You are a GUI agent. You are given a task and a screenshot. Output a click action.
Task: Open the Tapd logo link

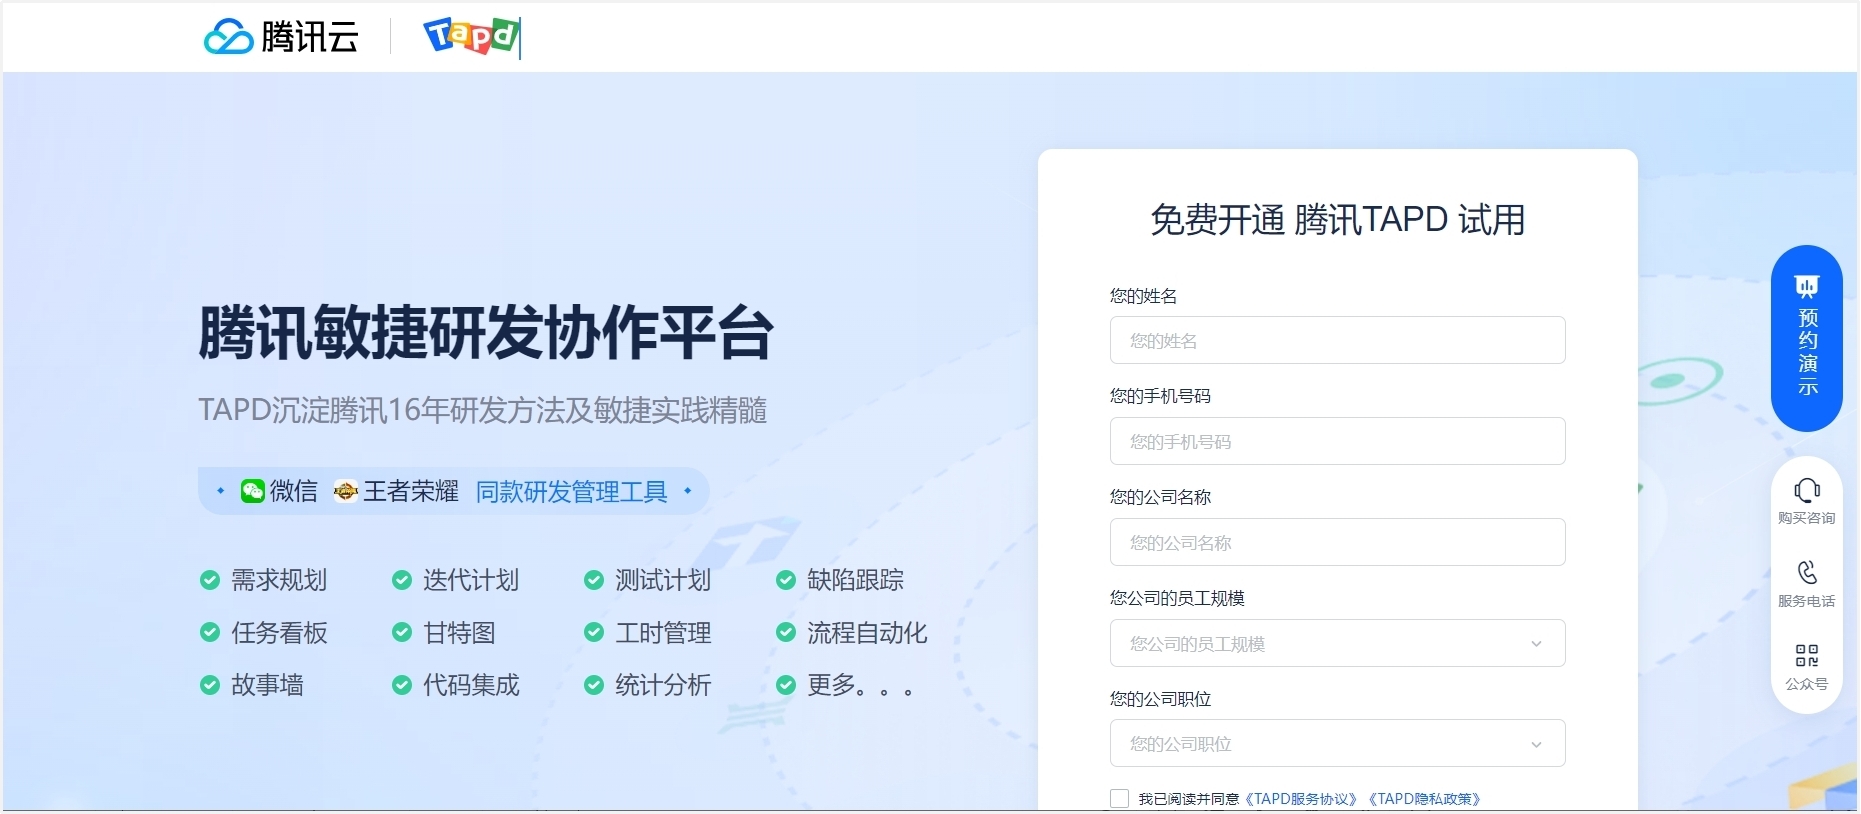pos(471,37)
